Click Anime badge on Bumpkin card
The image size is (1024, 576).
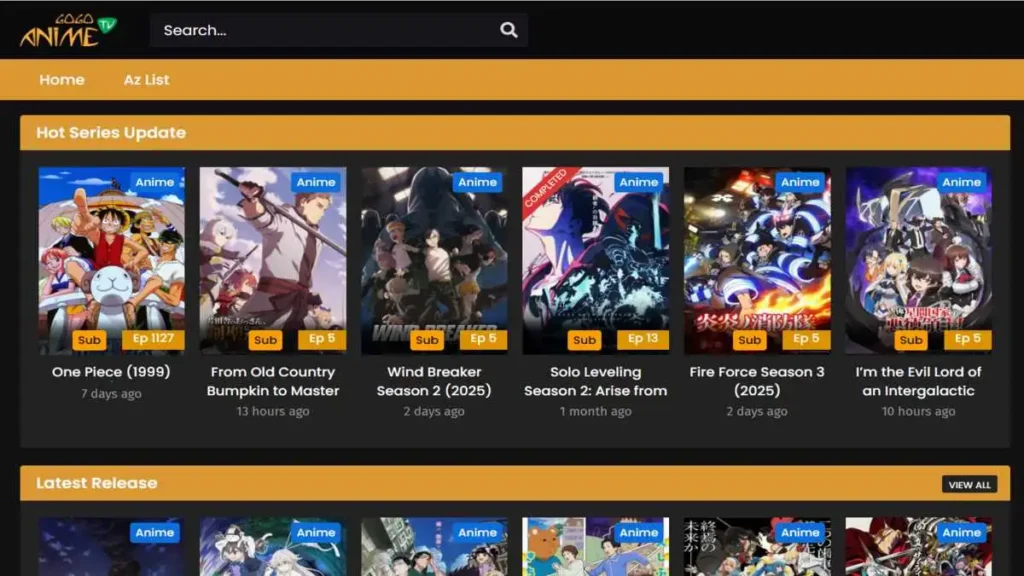[316, 182]
